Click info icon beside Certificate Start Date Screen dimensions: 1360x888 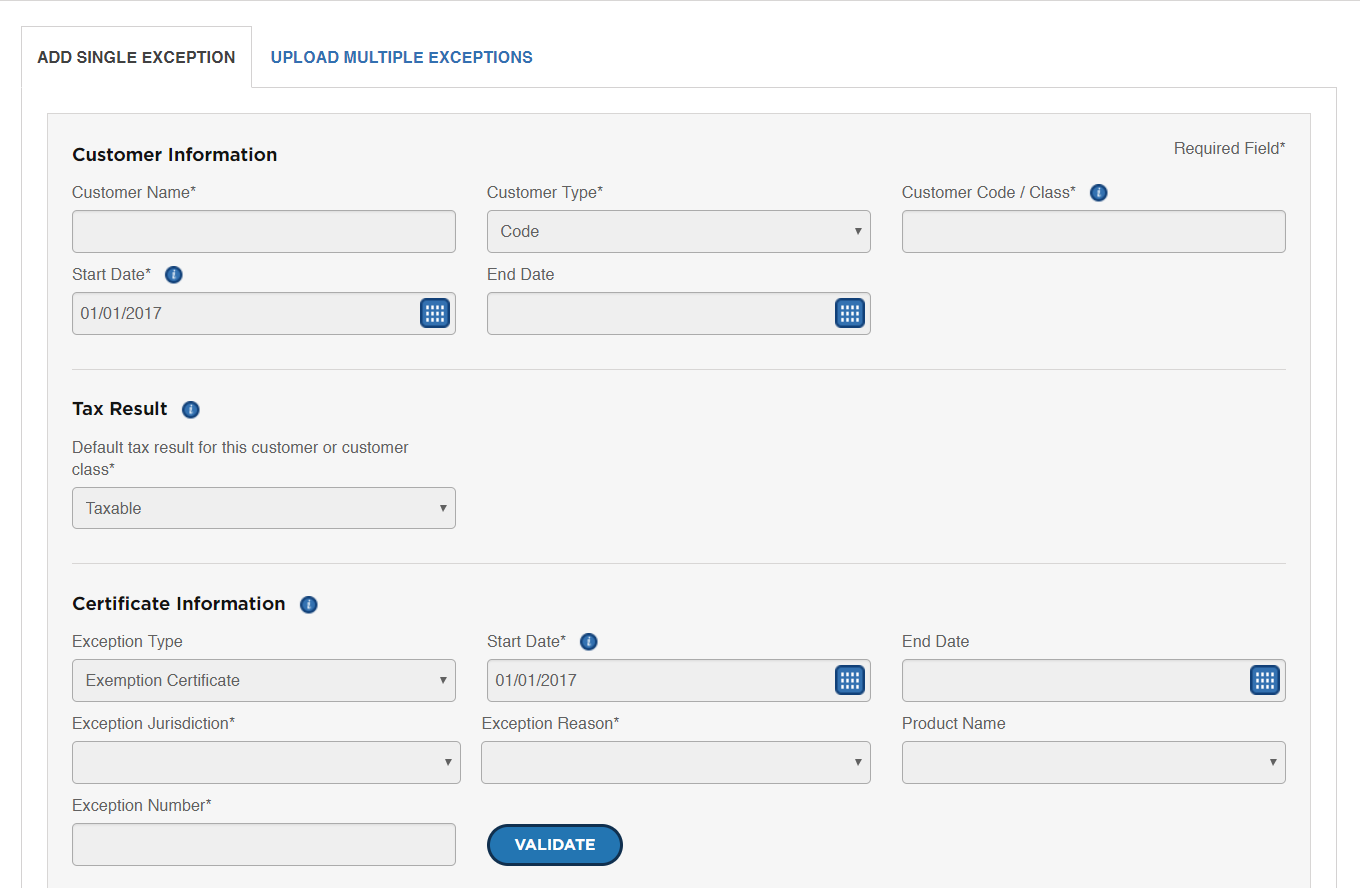(588, 642)
